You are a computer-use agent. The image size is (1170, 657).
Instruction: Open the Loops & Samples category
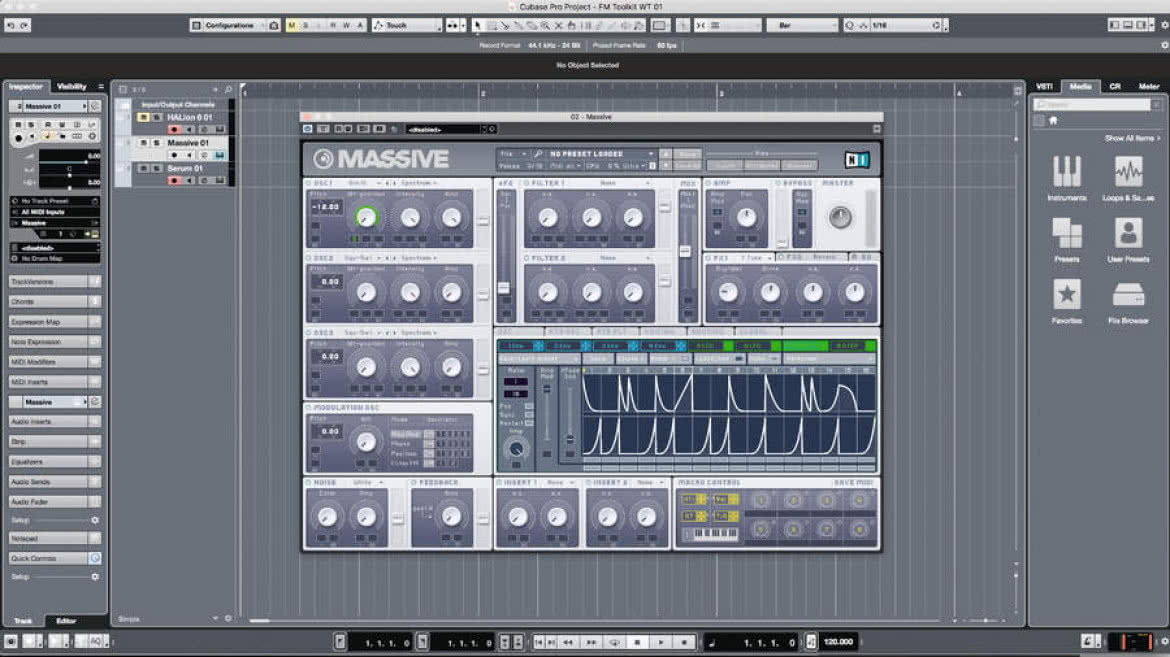pos(1127,178)
